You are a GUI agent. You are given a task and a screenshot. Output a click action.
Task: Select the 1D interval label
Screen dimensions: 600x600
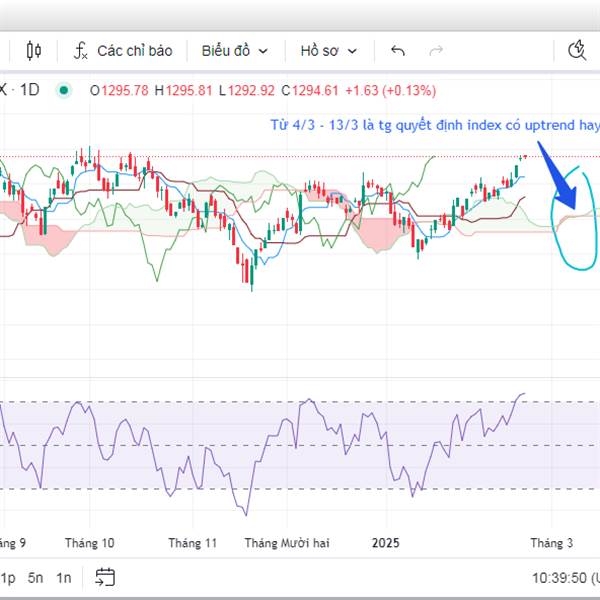(29, 90)
